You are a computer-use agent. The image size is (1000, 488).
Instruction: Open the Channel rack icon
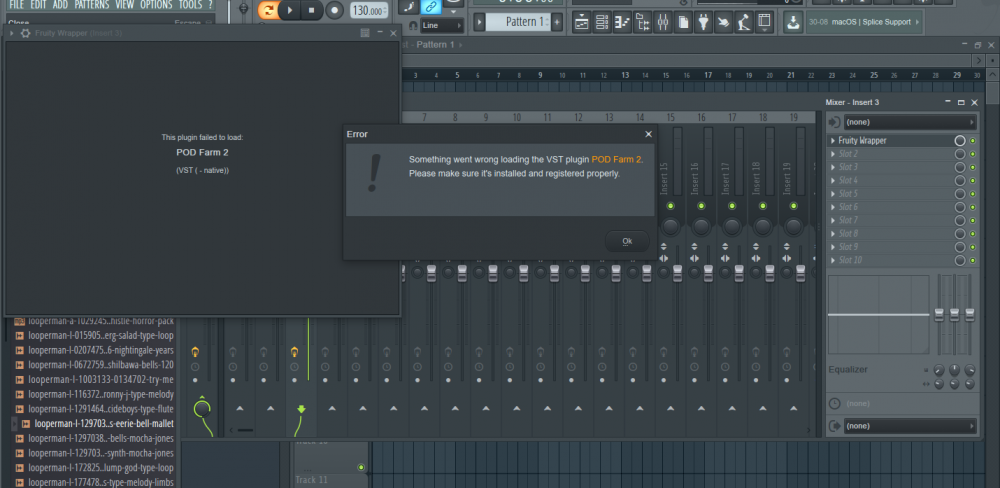[601, 23]
